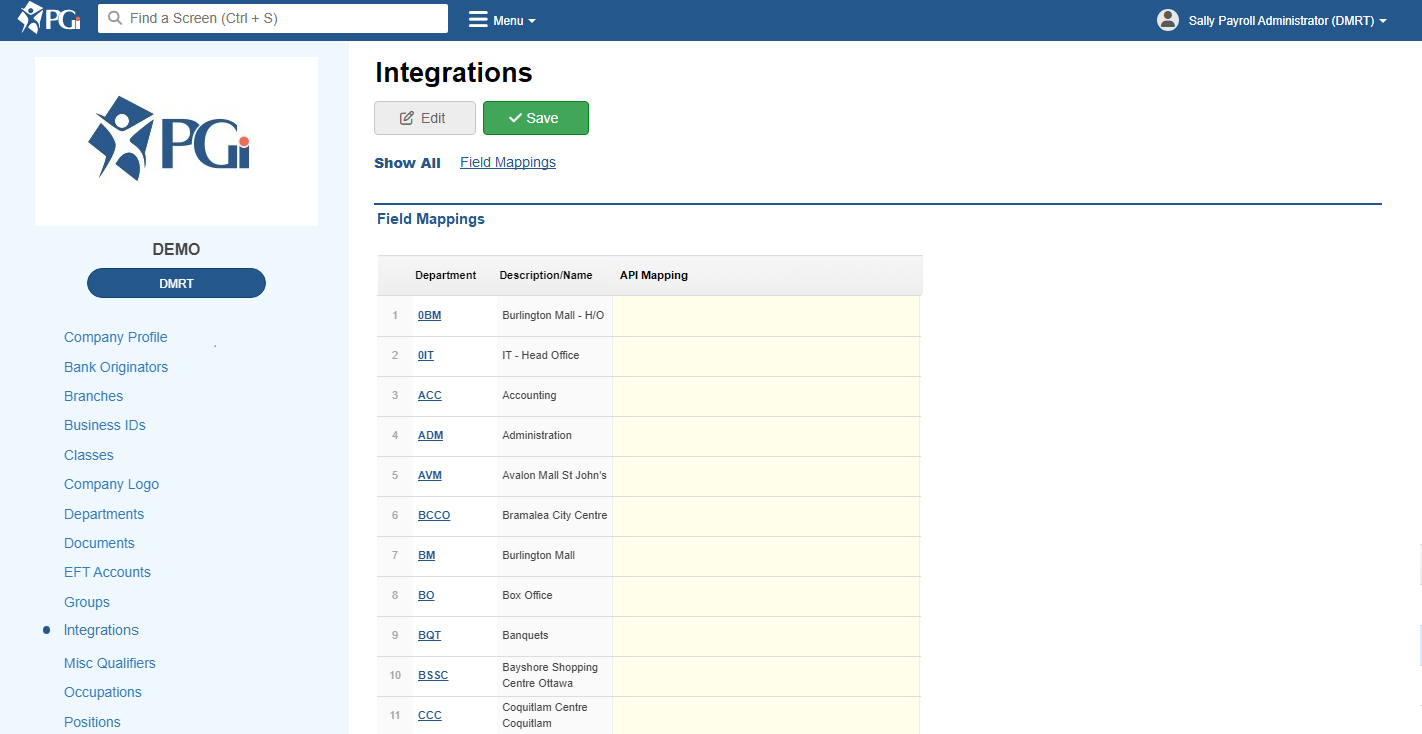Viewport: 1422px width, 734px height.
Task: Click the search magnifier icon
Action: click(x=115, y=19)
